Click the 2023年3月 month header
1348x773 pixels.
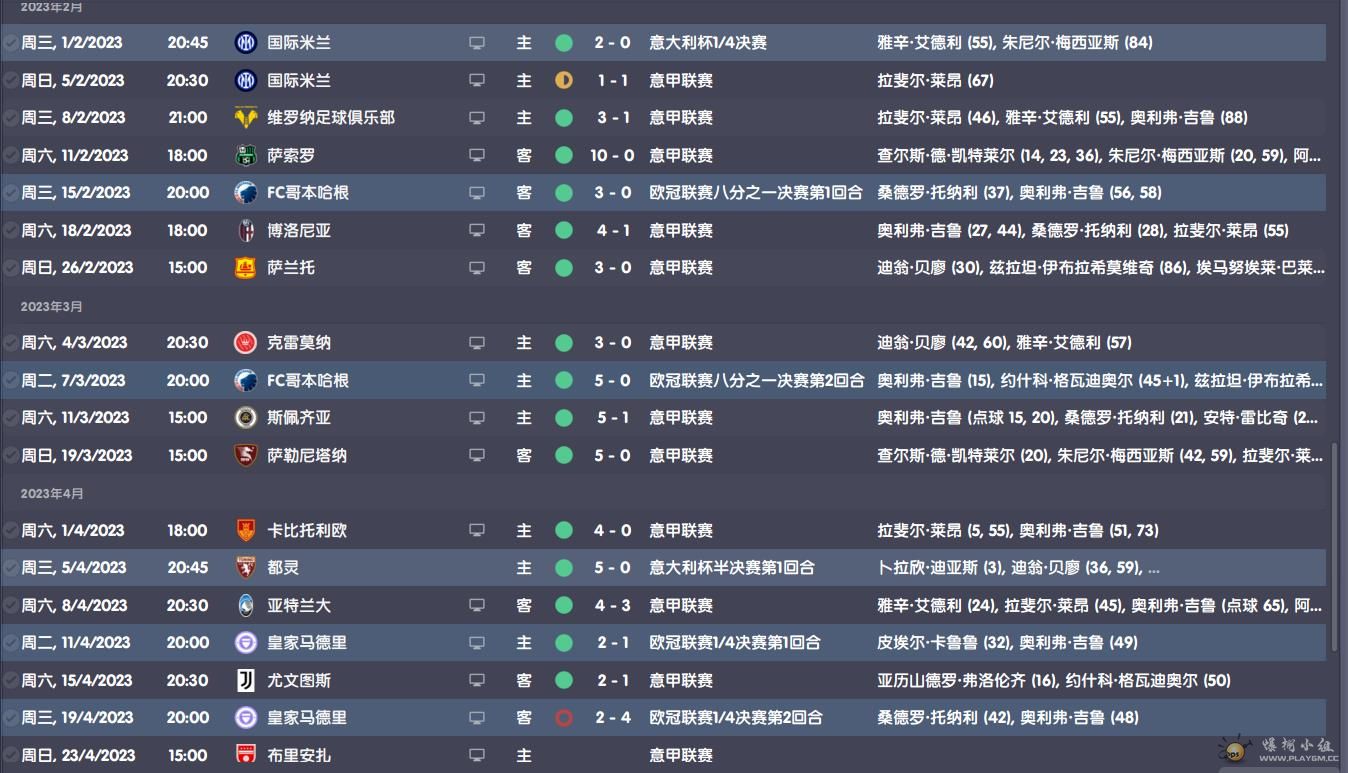coord(52,306)
